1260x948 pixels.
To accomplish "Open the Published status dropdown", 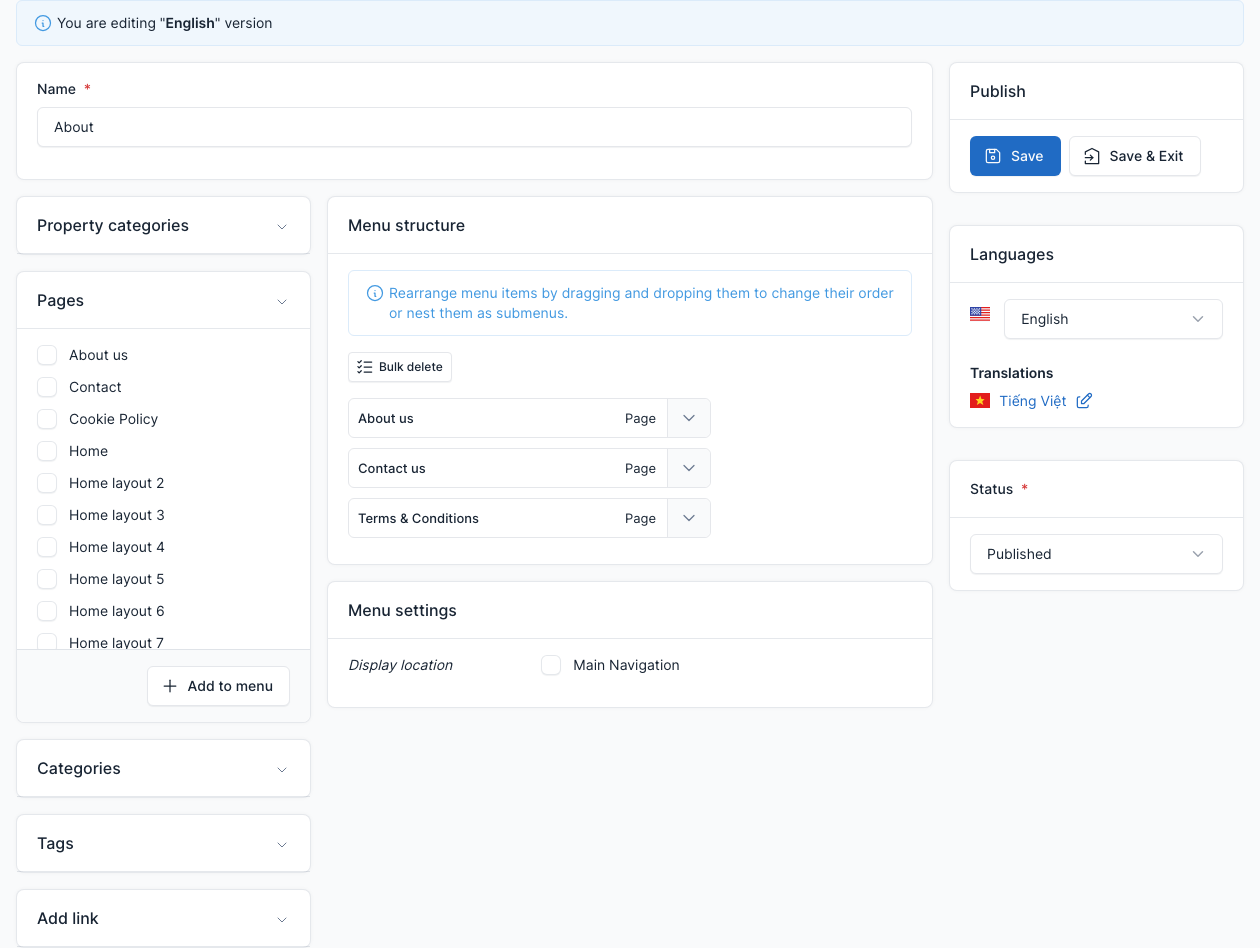I will tap(1096, 554).
